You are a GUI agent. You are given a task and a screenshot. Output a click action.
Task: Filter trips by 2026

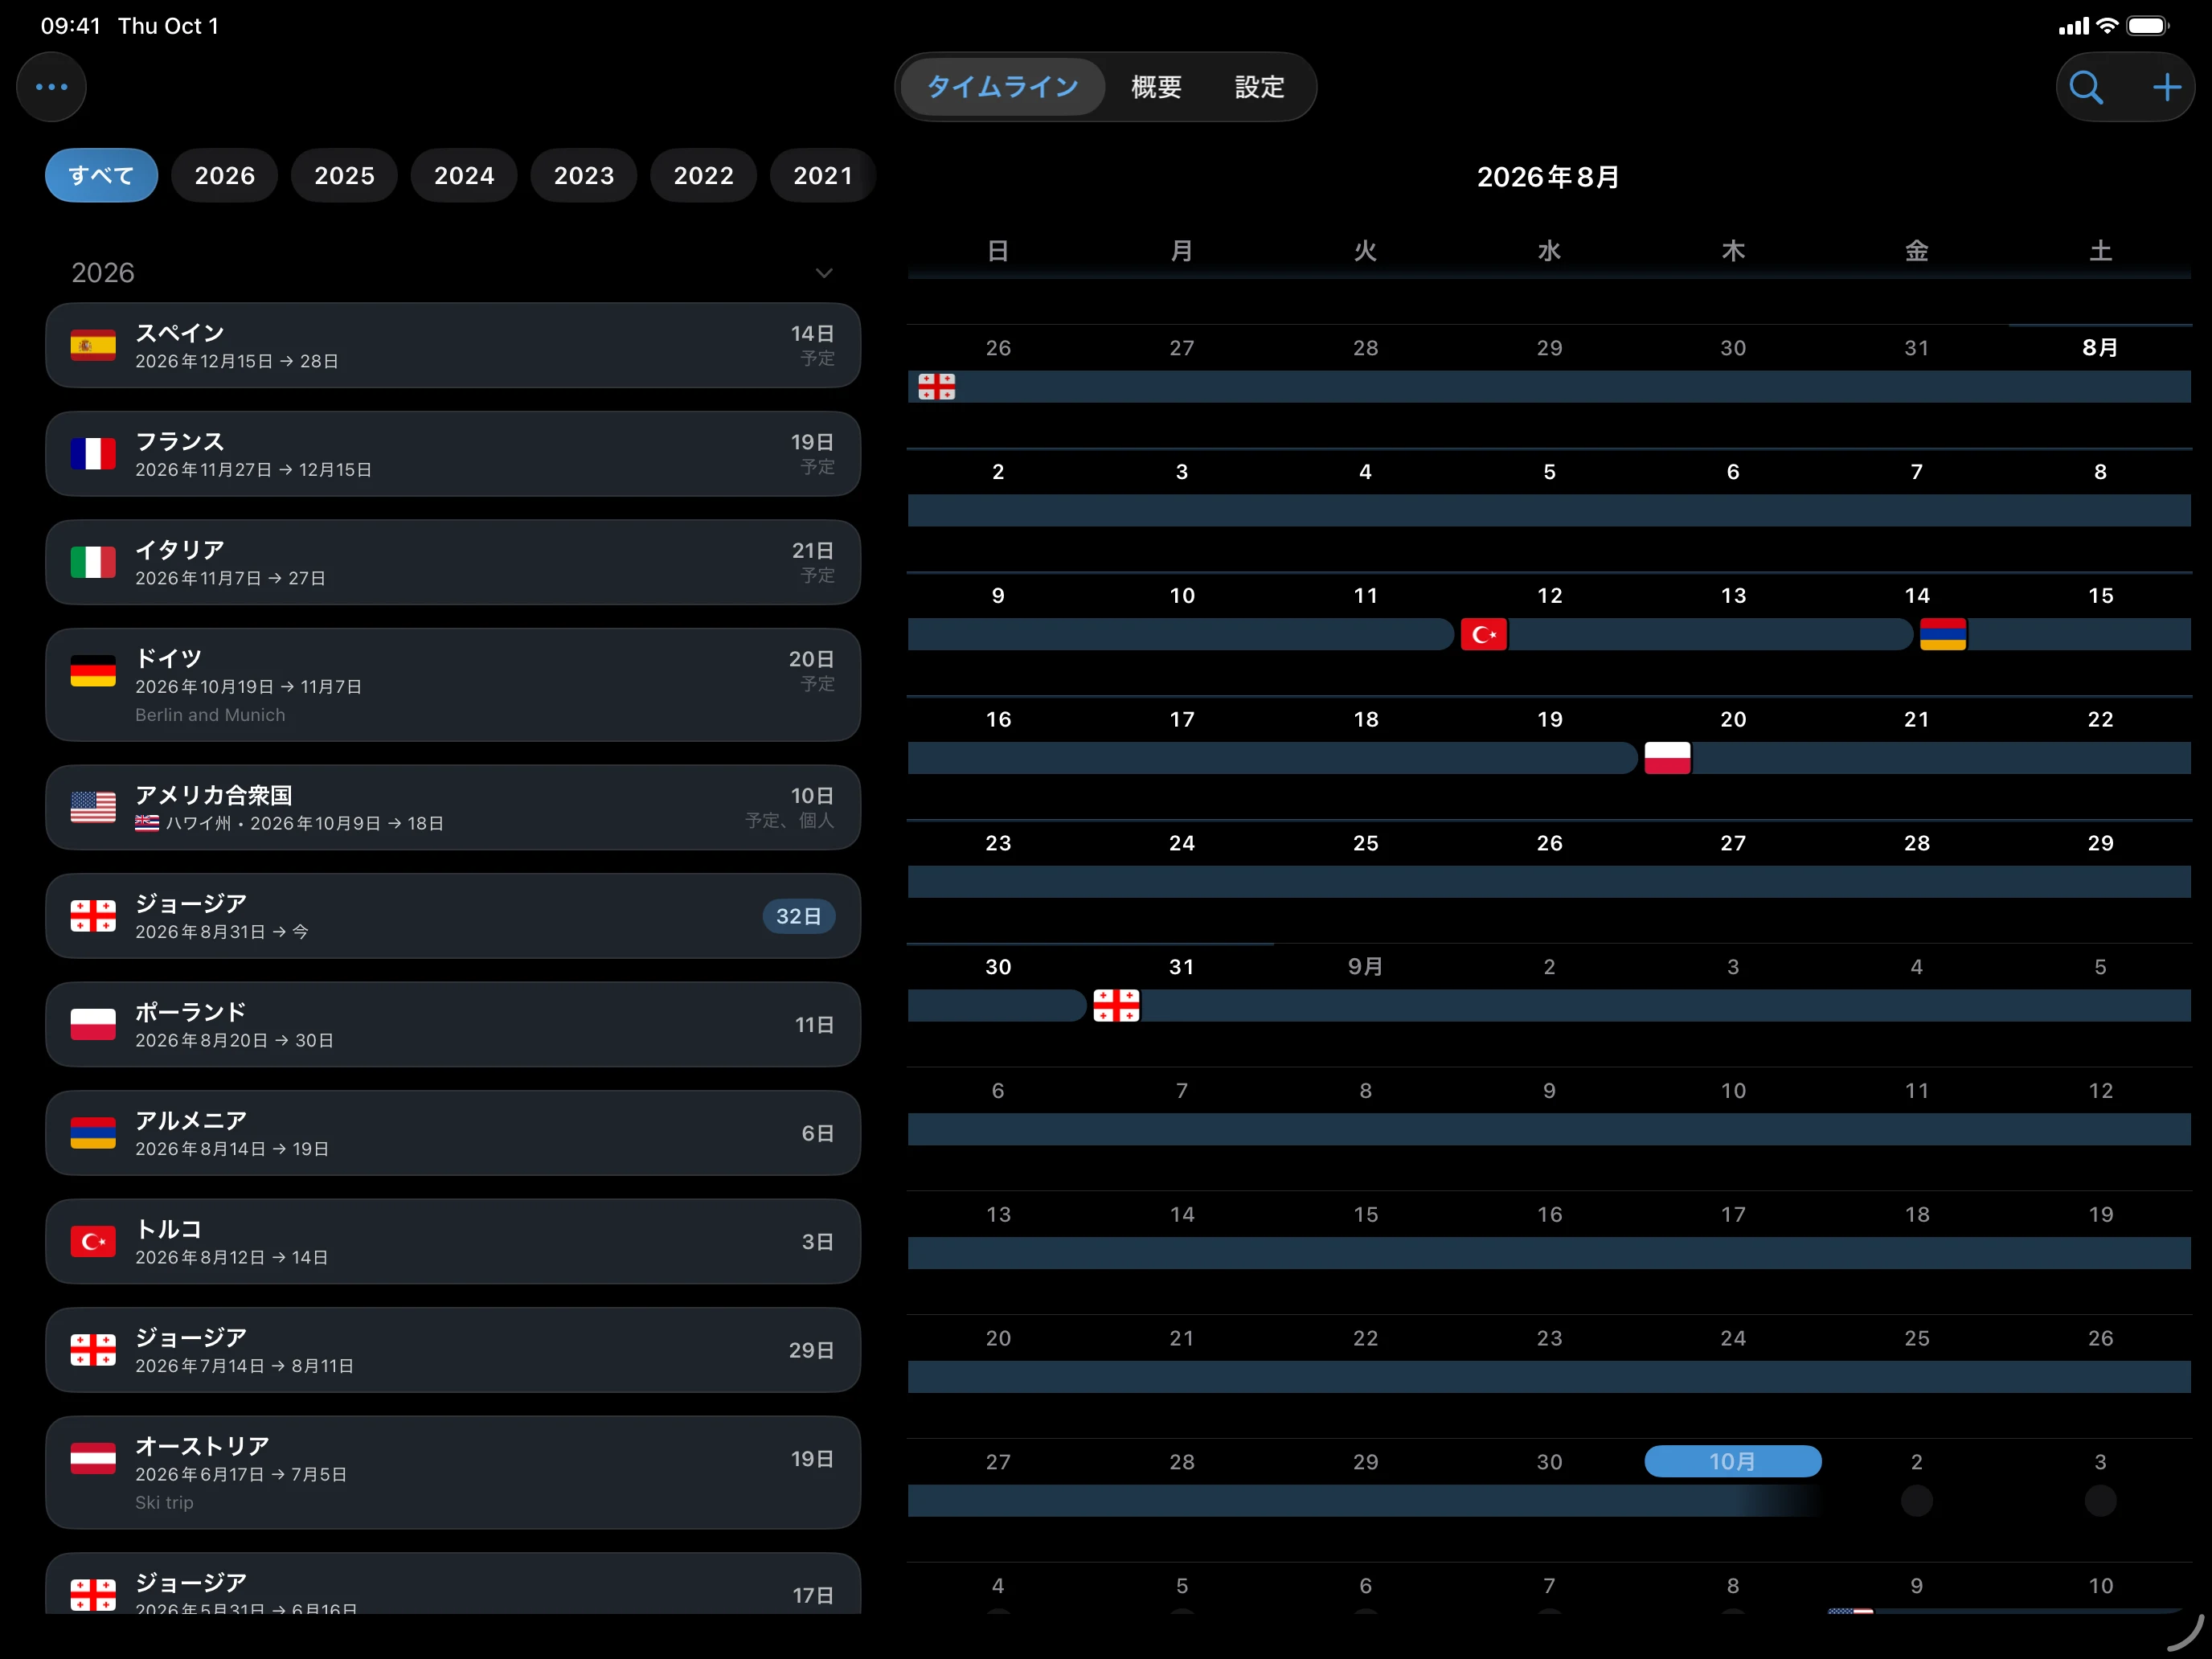[x=224, y=176]
